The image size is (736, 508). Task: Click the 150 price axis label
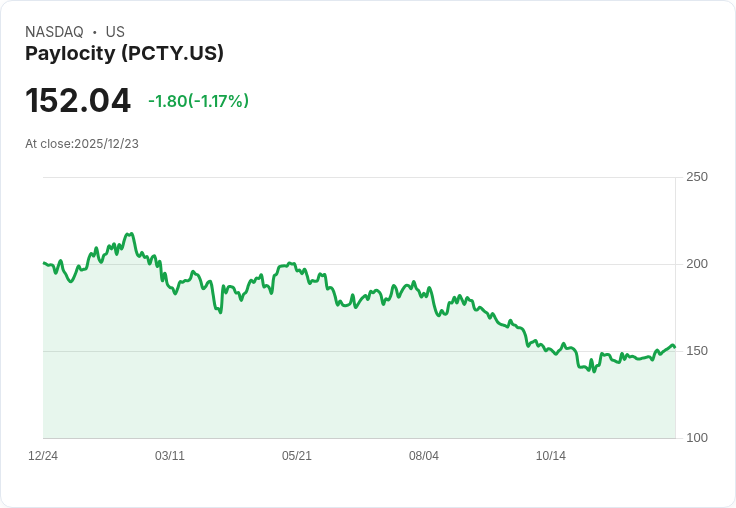[697, 351]
